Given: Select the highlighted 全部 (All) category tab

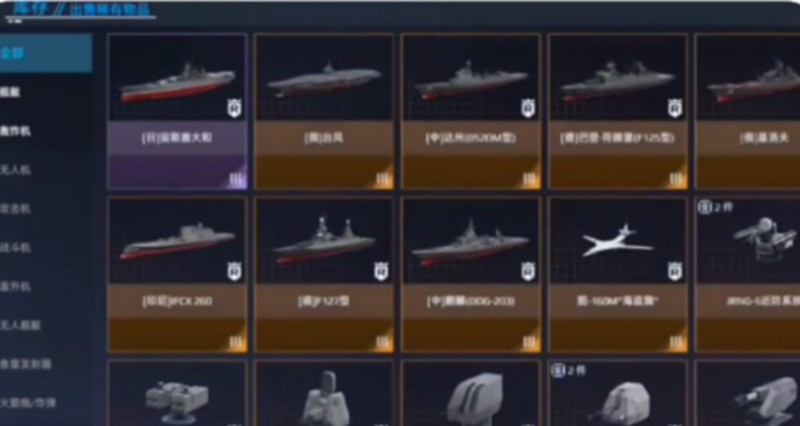Looking at the screenshot, I should [x=46, y=53].
